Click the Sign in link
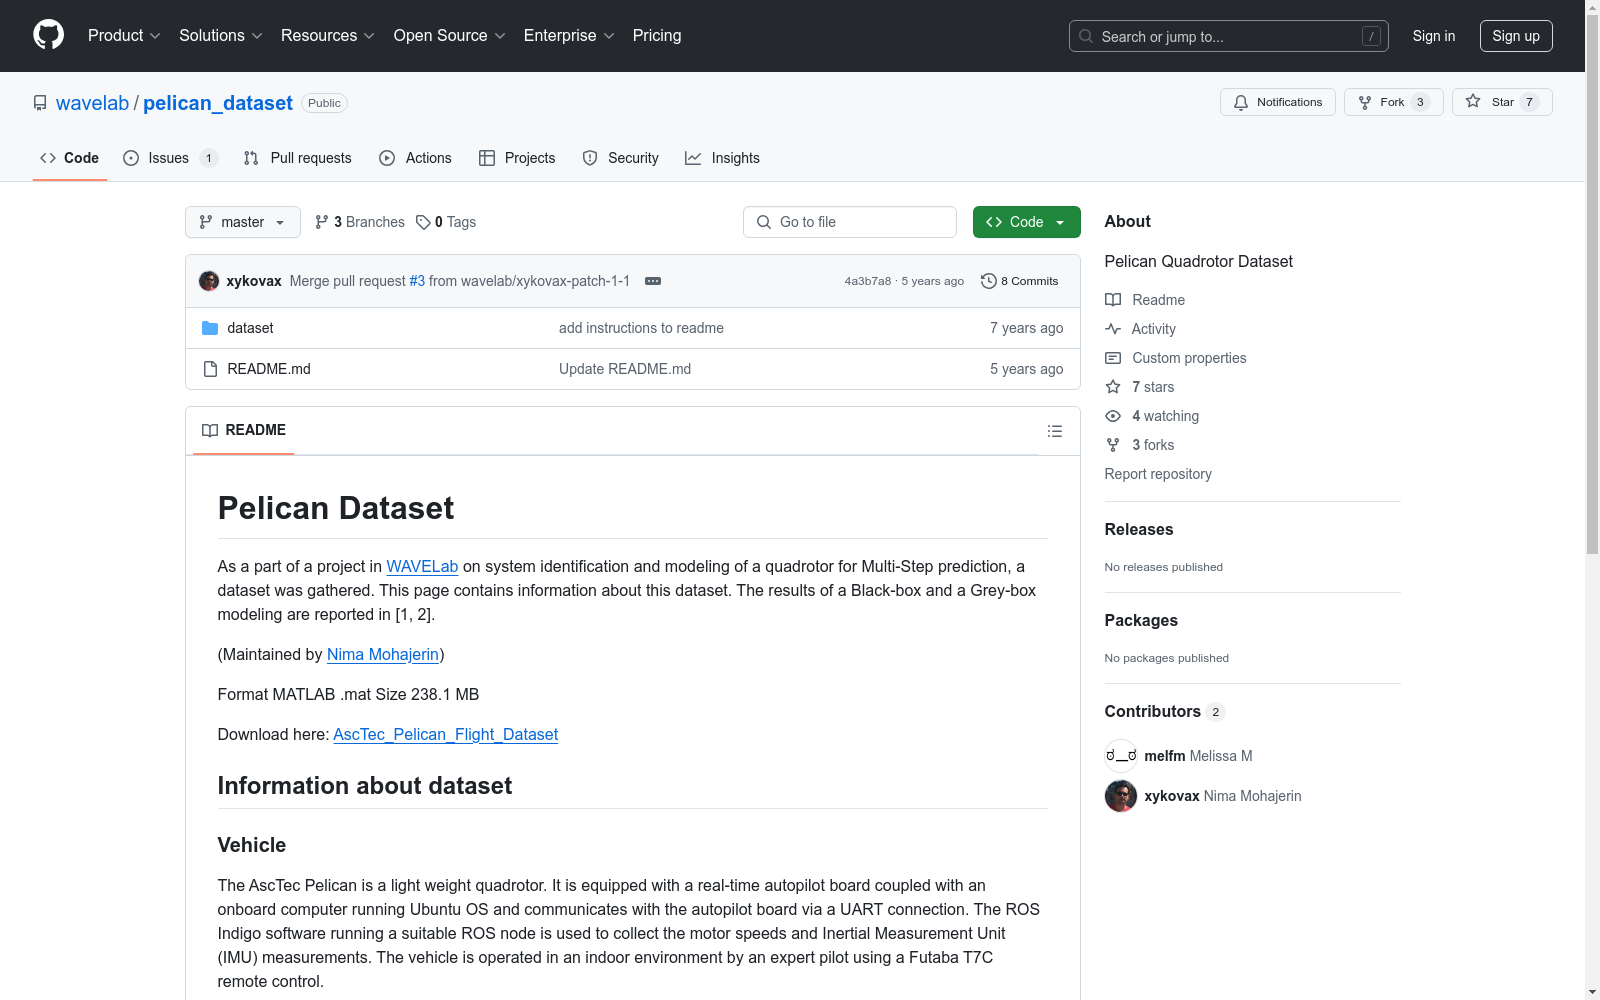 coord(1434,36)
